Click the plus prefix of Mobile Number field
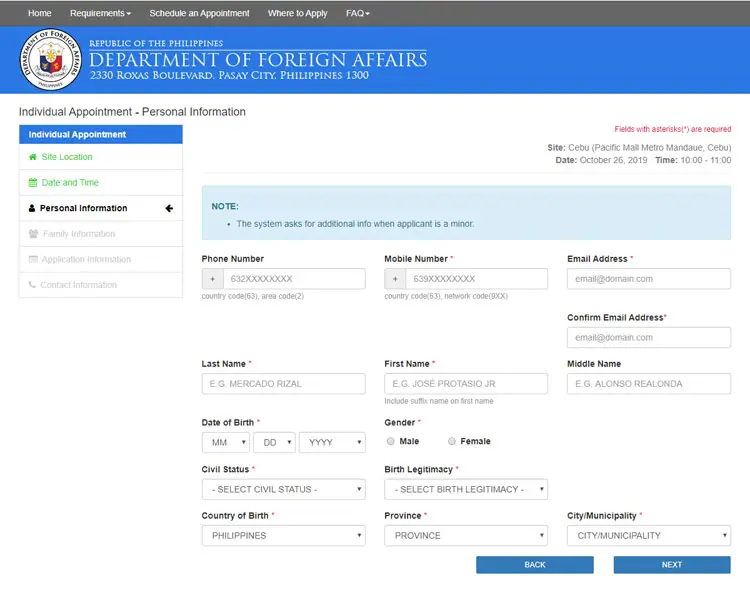The height and width of the screenshot is (589, 750). click(395, 279)
